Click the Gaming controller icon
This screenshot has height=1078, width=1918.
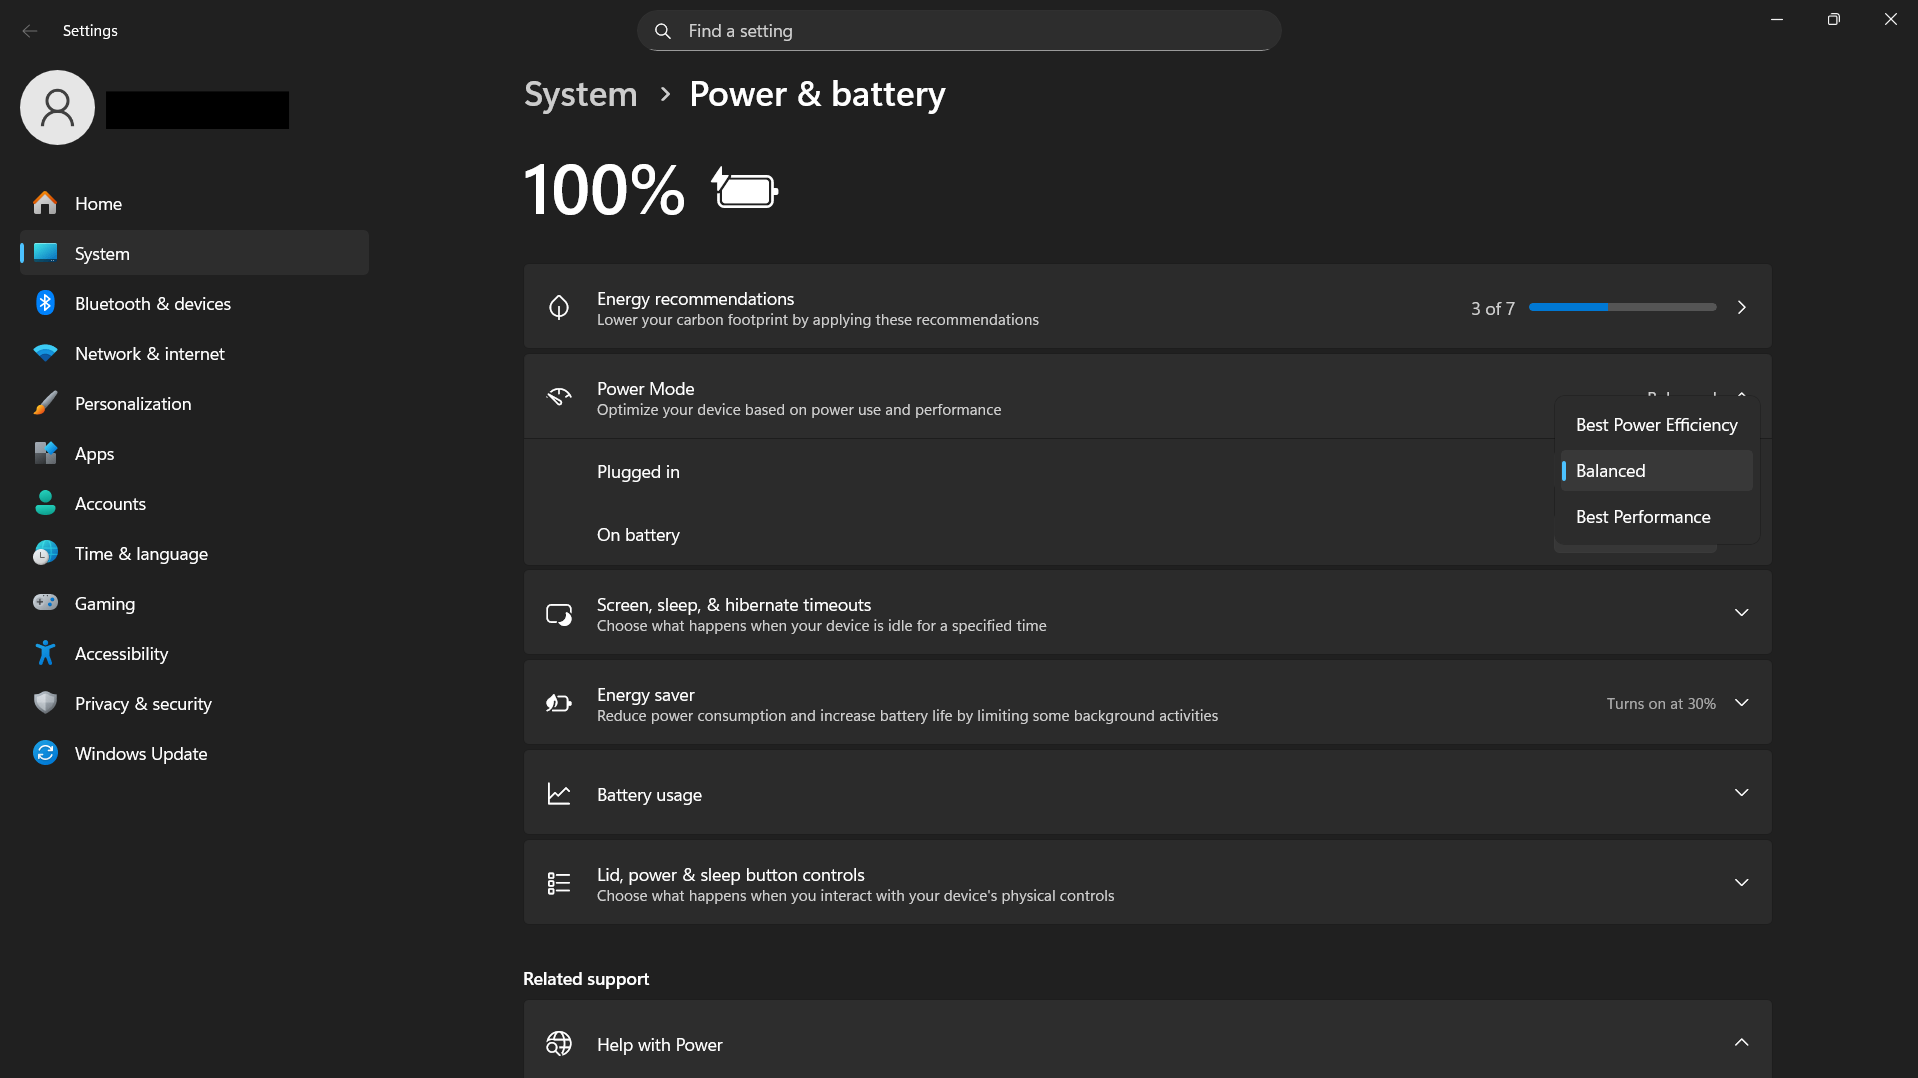click(45, 603)
